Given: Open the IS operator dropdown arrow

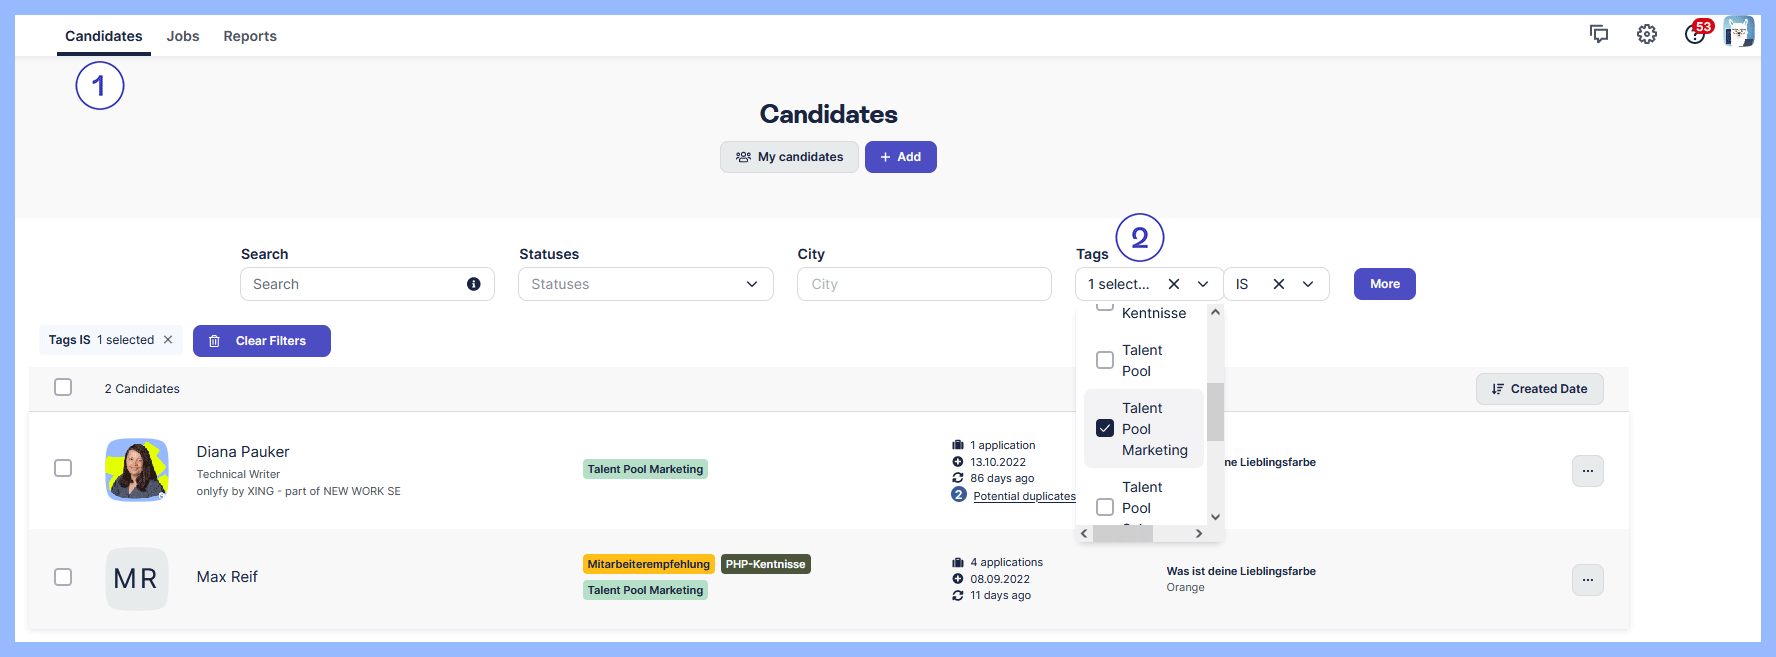Looking at the screenshot, I should (1307, 284).
